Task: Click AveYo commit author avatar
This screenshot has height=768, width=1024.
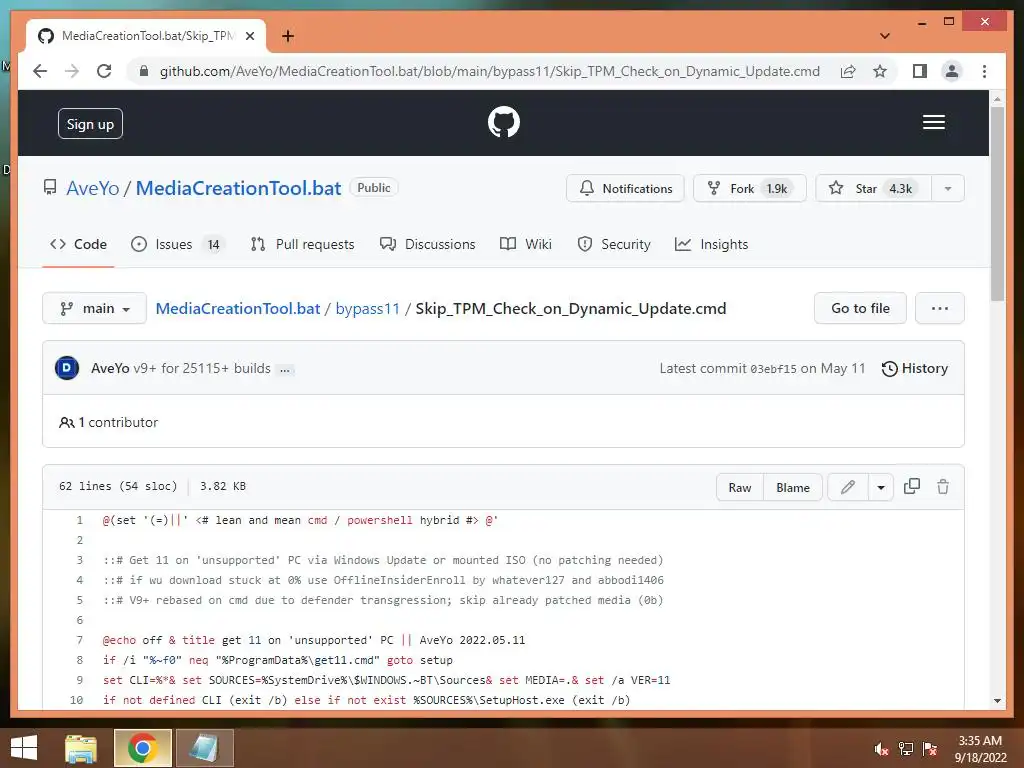Action: click(x=67, y=368)
